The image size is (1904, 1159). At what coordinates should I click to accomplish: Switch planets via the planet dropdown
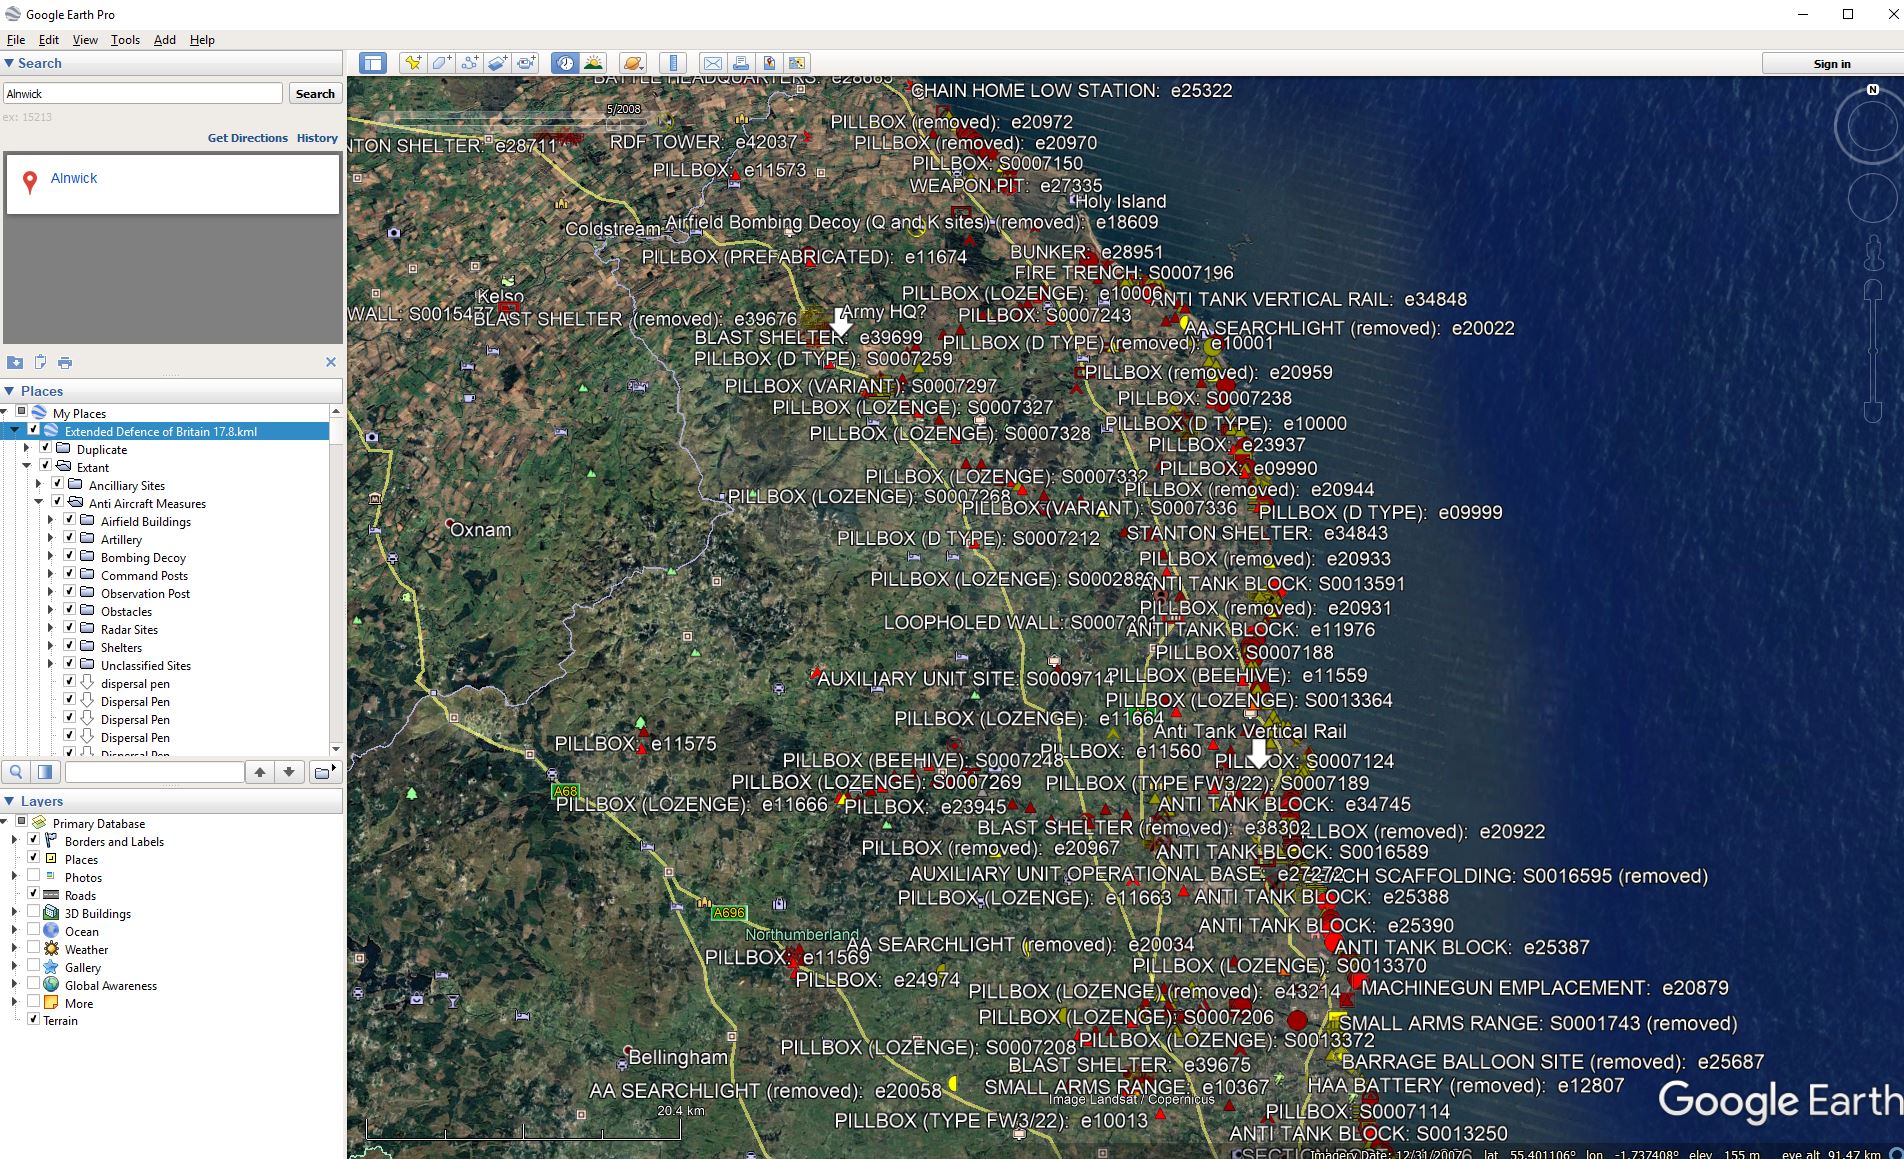tap(632, 63)
